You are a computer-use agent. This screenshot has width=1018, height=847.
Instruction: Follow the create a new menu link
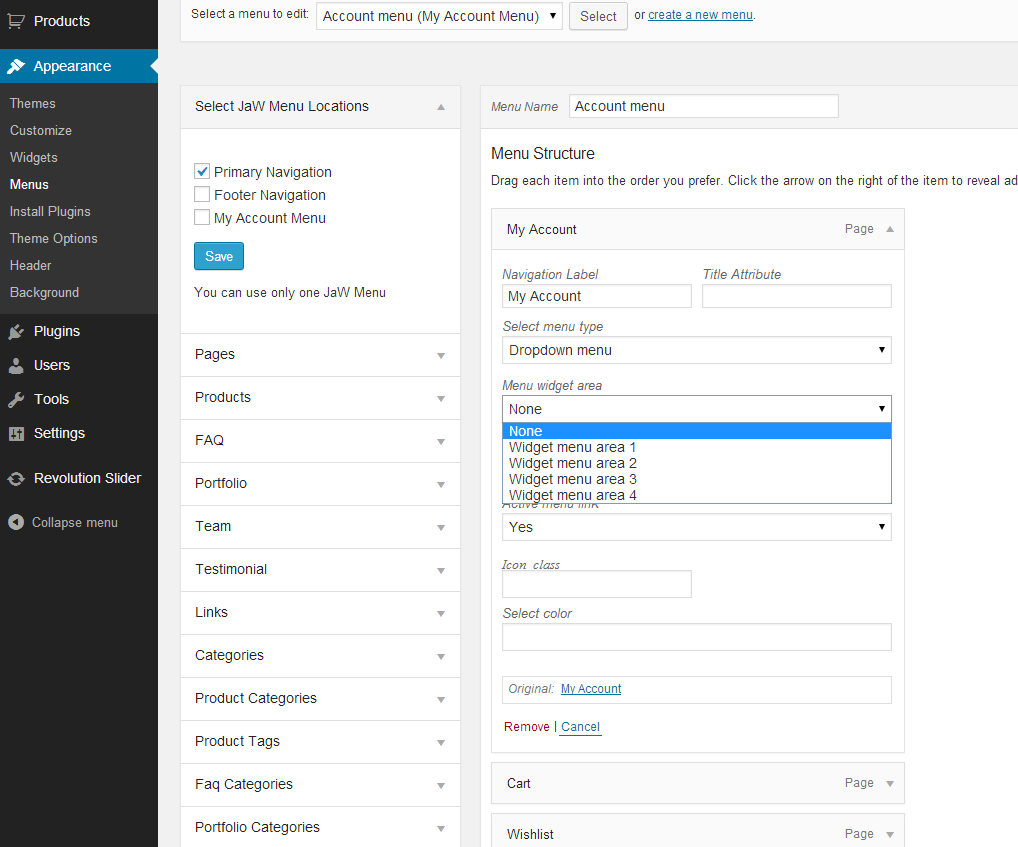(700, 15)
